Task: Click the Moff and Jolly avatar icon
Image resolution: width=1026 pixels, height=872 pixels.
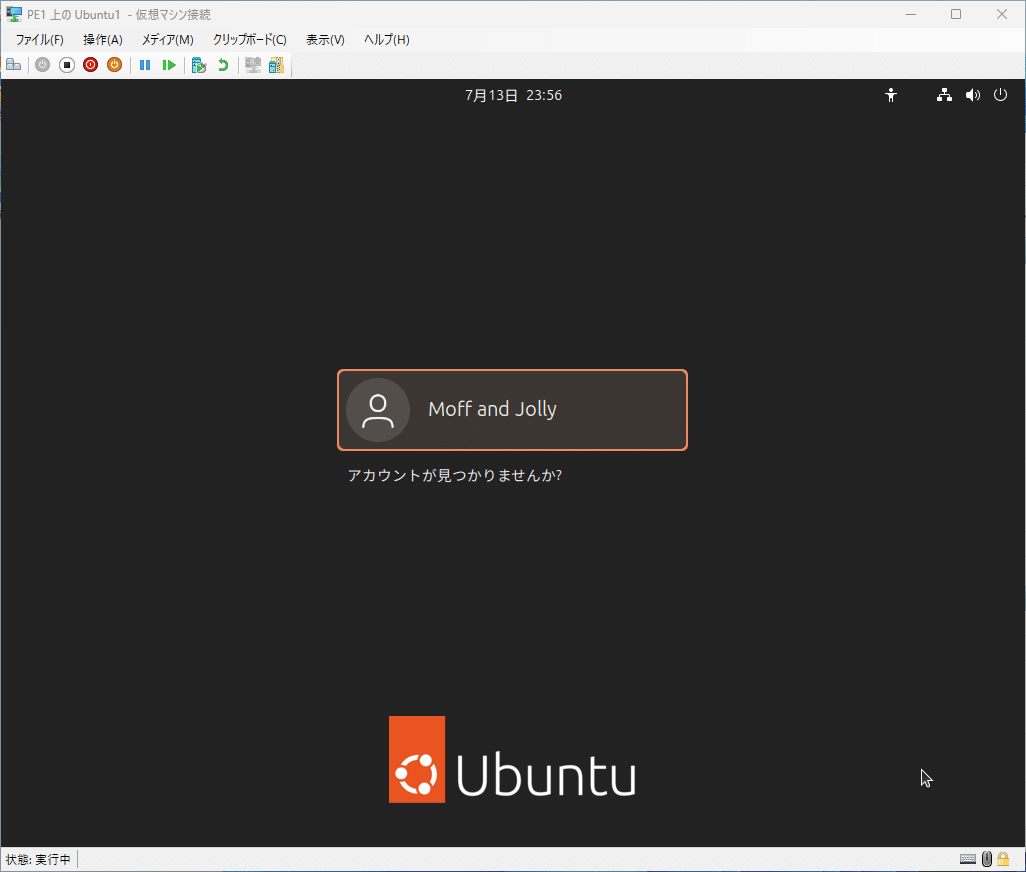Action: pos(378,410)
